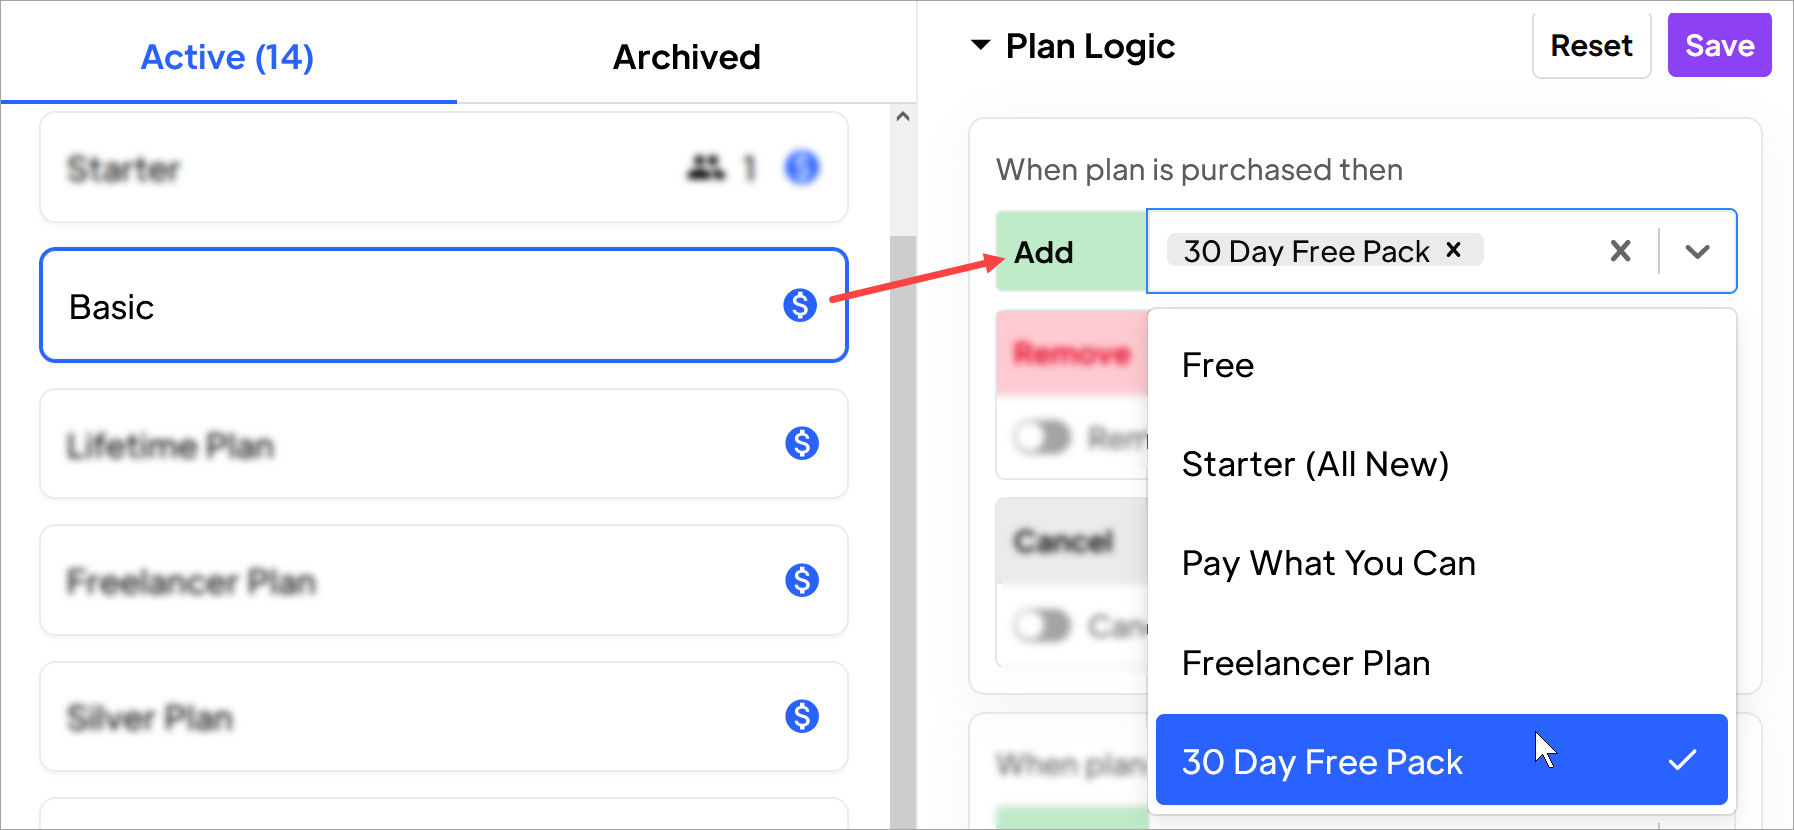Click the Reset button
The image size is (1794, 830).
(x=1591, y=44)
